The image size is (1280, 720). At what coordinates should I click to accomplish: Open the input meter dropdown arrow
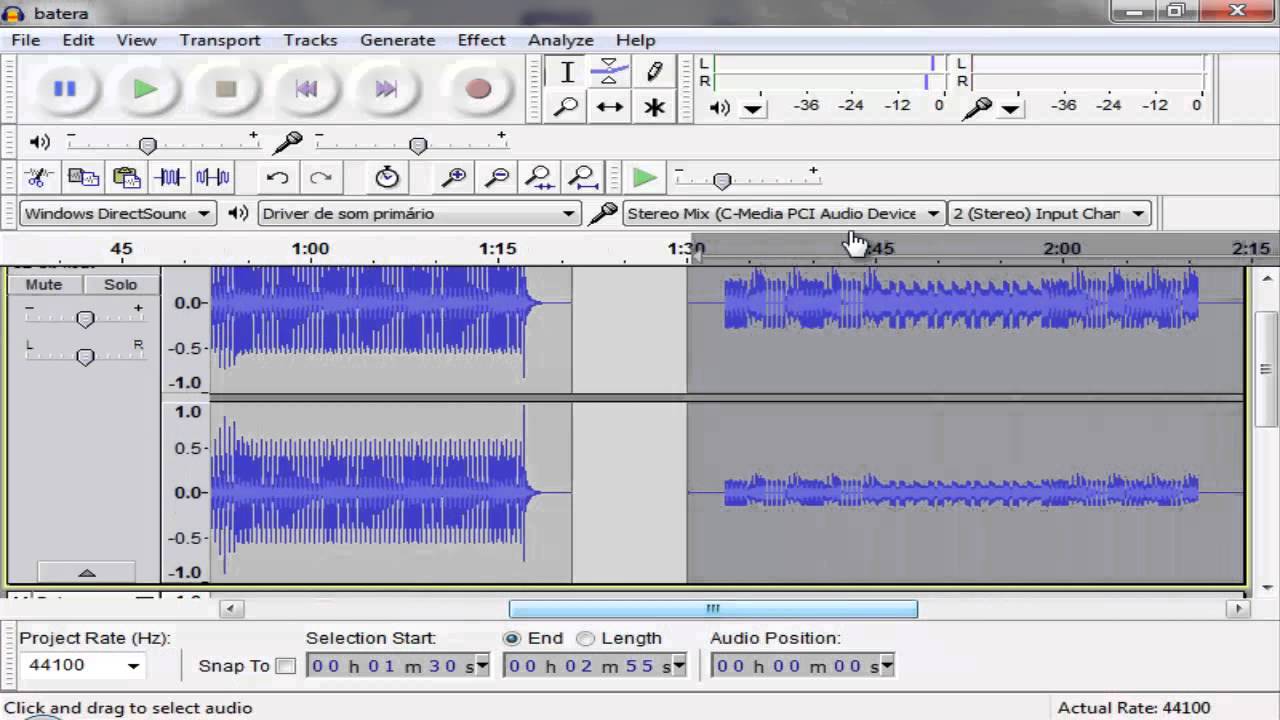tap(1011, 108)
